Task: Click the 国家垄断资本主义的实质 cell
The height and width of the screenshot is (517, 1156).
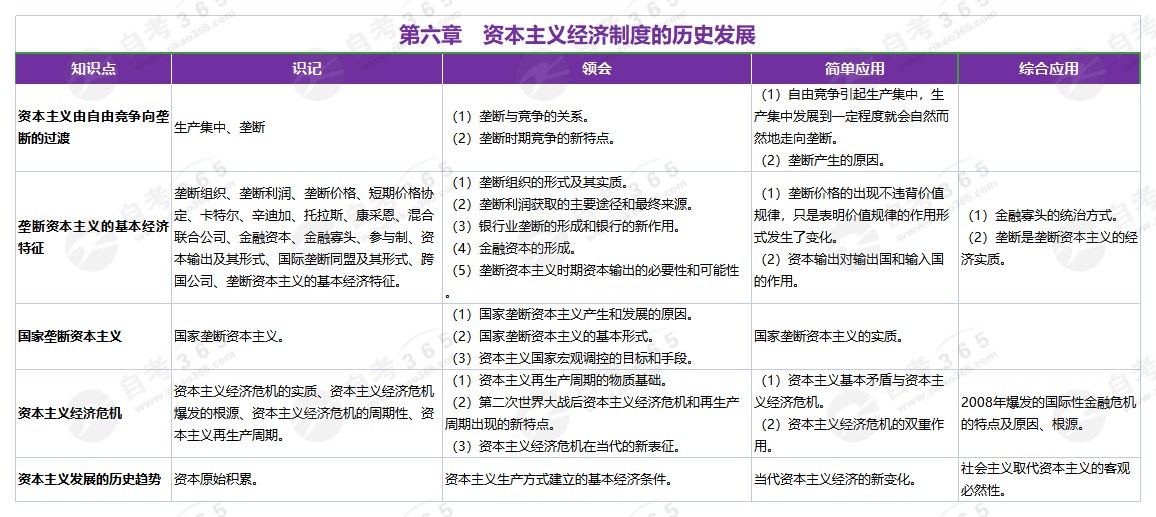Action: tap(831, 336)
